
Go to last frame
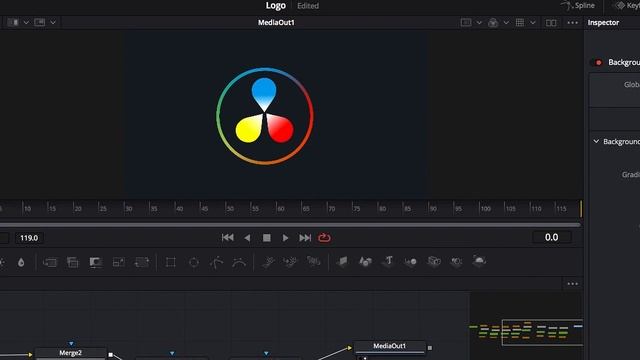click(x=305, y=238)
